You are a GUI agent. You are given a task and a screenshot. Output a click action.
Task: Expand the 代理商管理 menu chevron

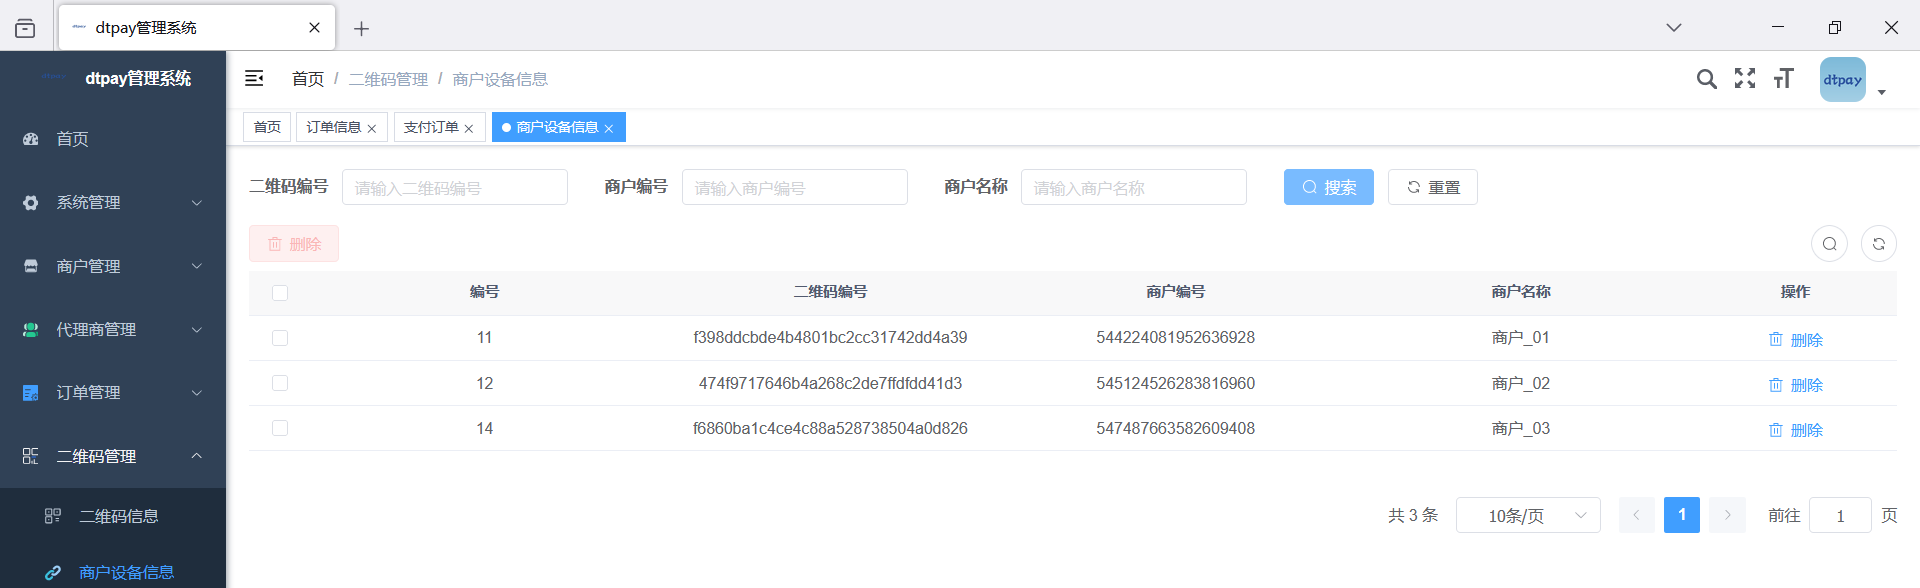[x=197, y=330]
